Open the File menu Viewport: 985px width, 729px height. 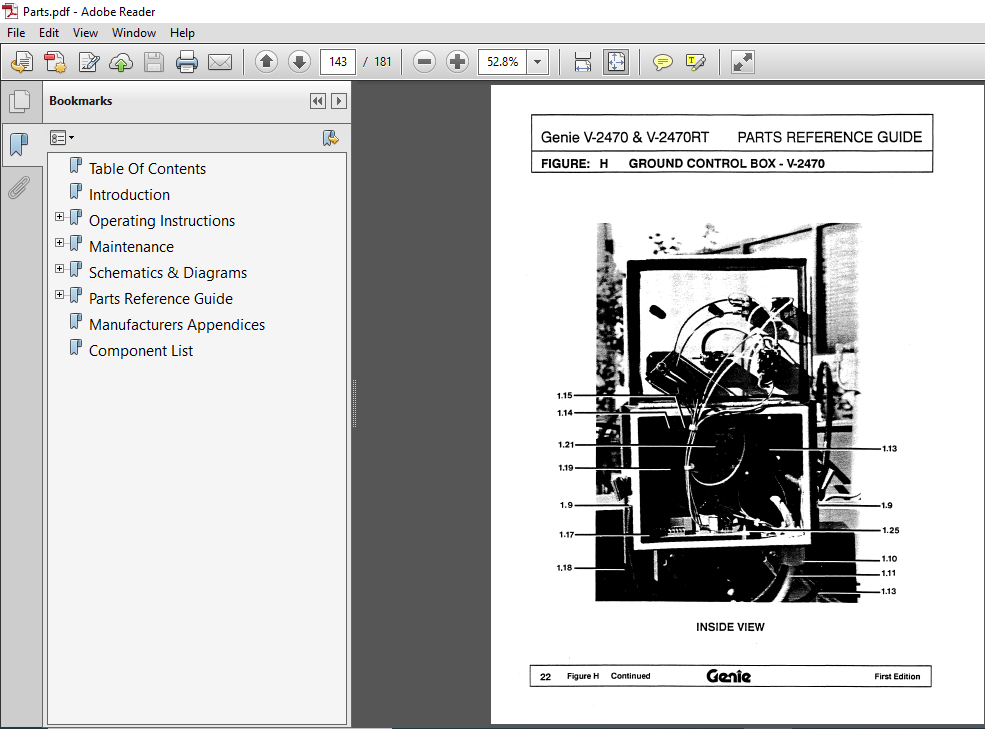tap(16, 33)
